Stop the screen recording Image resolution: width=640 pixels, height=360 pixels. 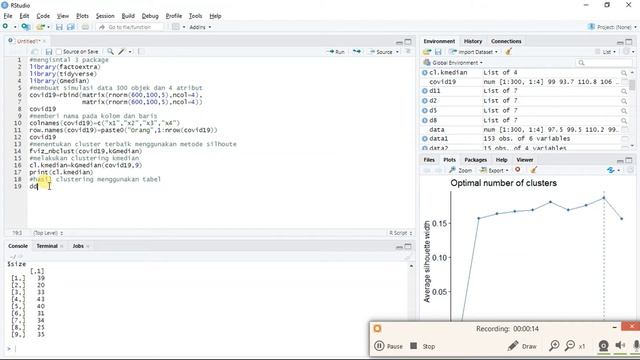(x=422, y=346)
